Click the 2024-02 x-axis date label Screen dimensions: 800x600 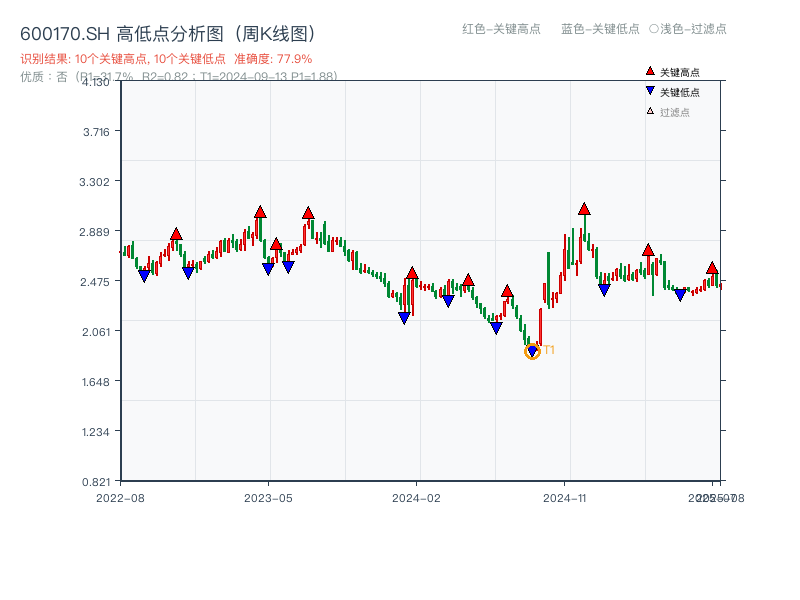[416, 497]
